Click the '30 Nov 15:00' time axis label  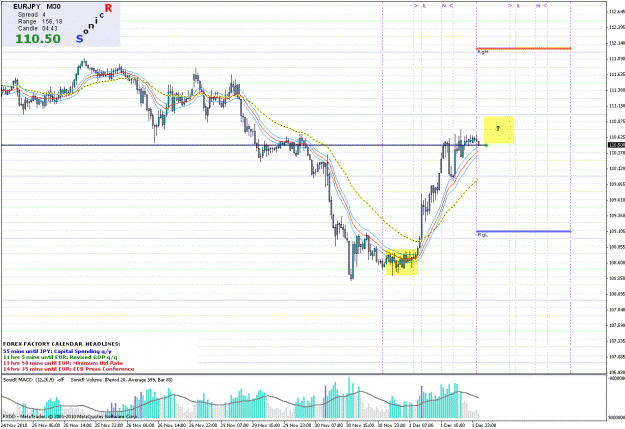click(x=361, y=425)
